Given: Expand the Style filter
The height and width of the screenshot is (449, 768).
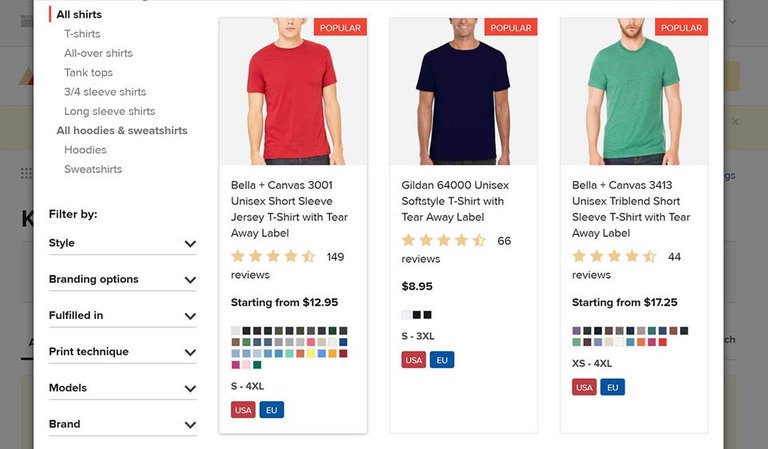Looking at the screenshot, I should (x=122, y=243).
